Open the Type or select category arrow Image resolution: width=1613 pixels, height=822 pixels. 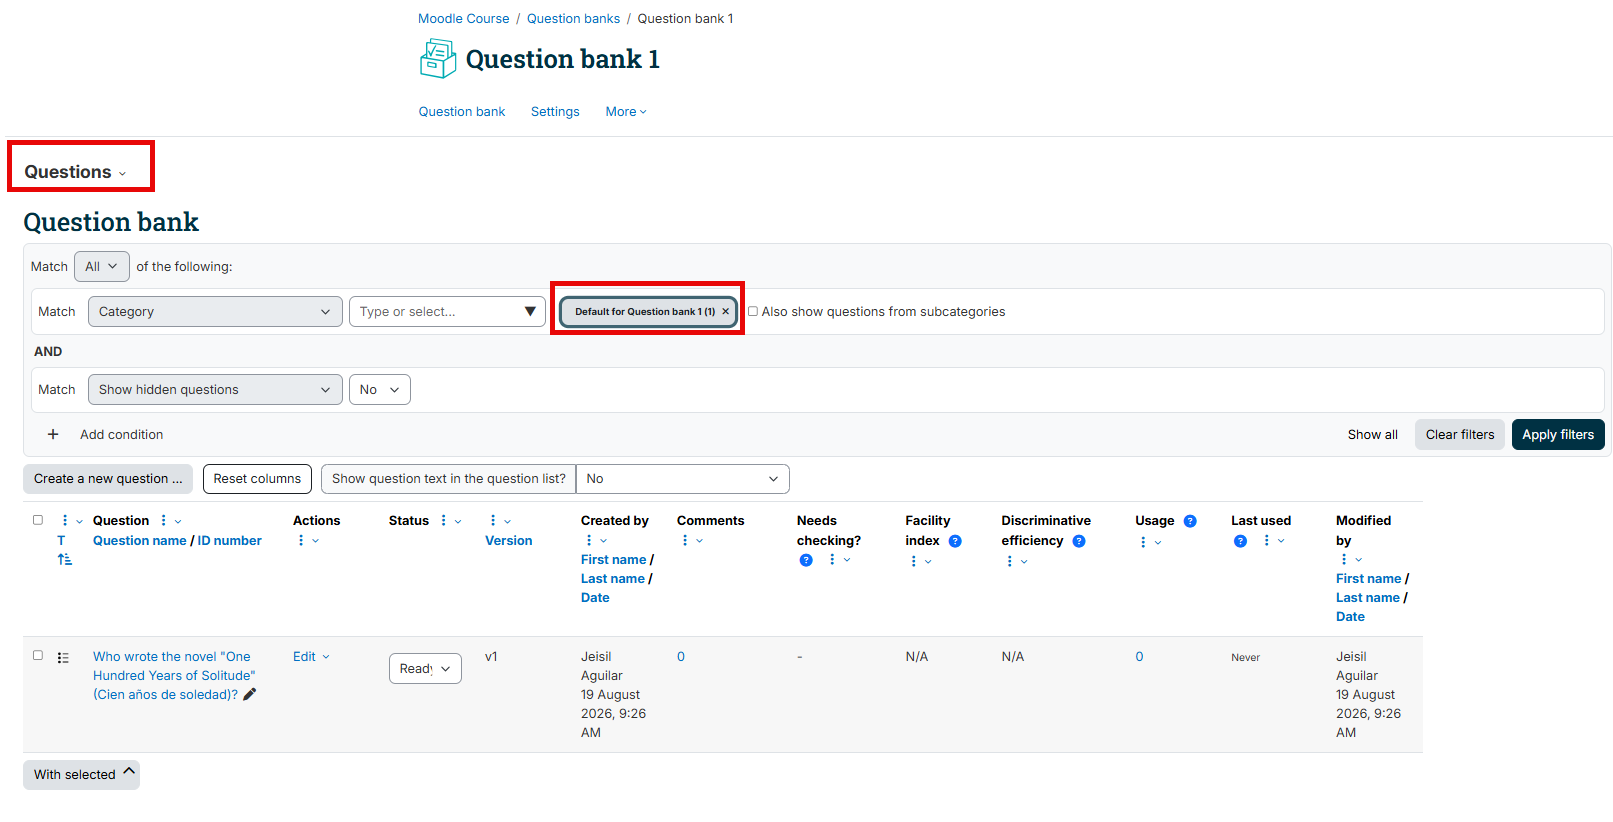[x=530, y=311]
